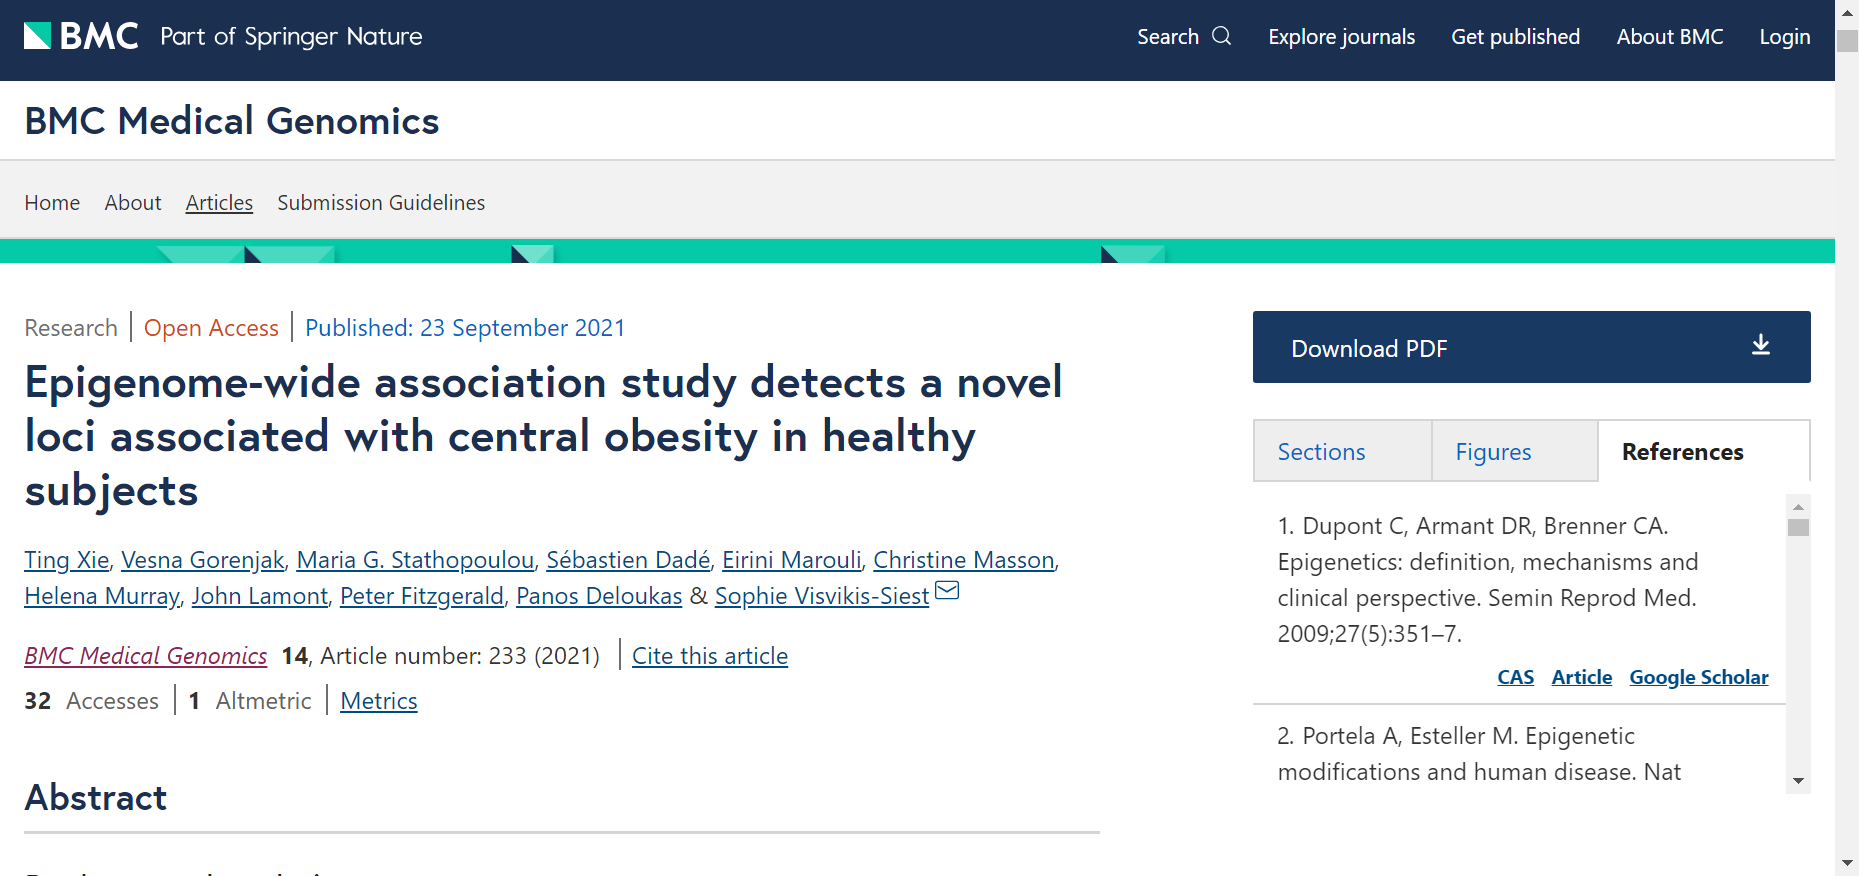Open Submission Guidelines page

pos(381,203)
